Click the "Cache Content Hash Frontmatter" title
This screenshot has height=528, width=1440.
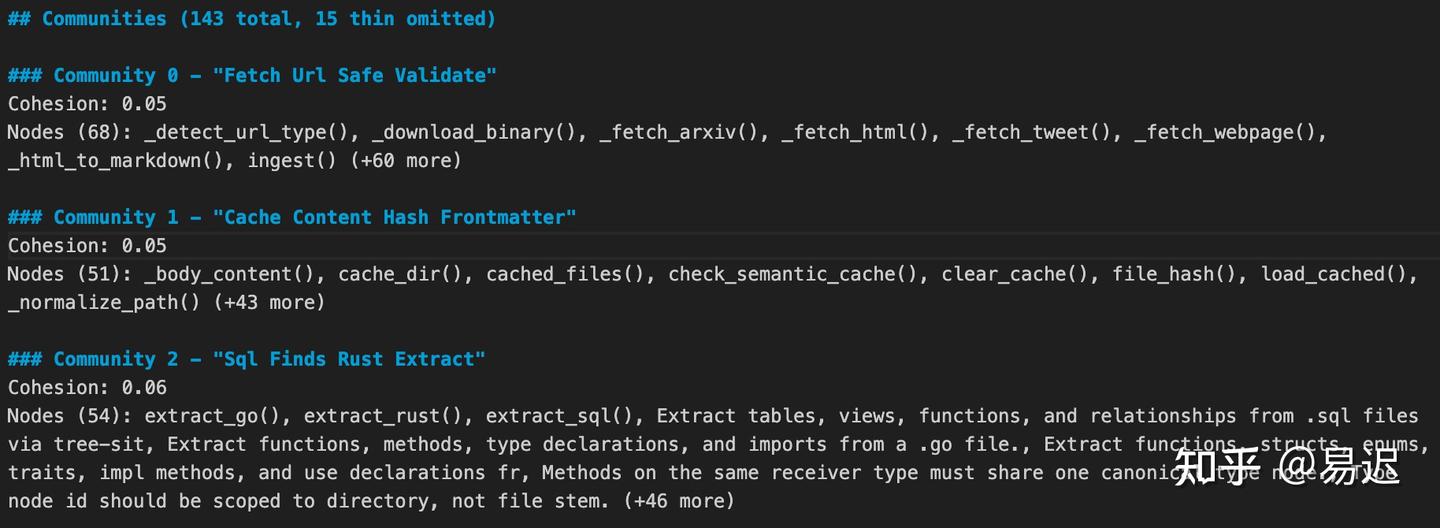[x=394, y=217]
